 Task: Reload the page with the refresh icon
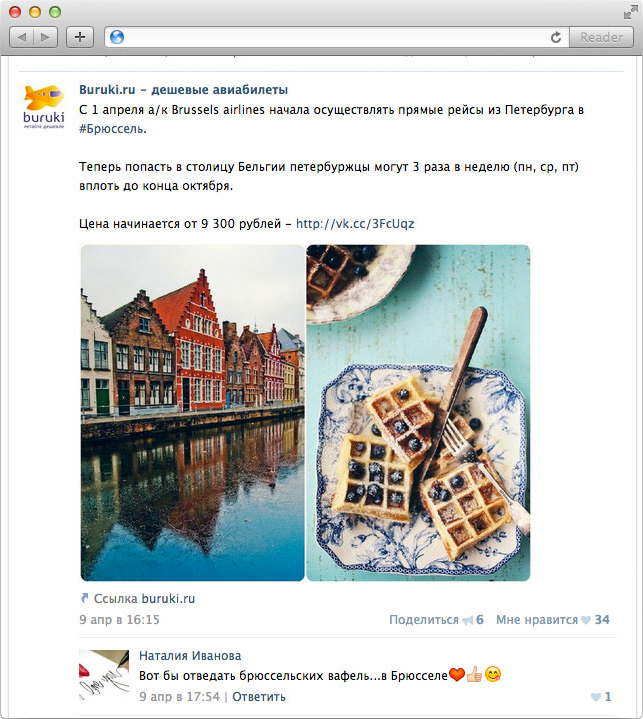pos(556,37)
